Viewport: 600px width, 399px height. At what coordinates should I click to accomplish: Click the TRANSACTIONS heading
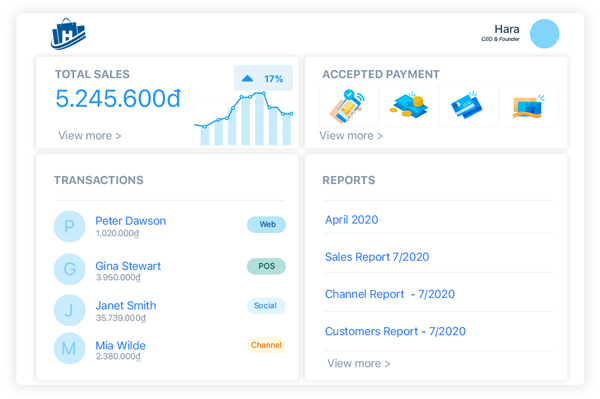tap(99, 180)
